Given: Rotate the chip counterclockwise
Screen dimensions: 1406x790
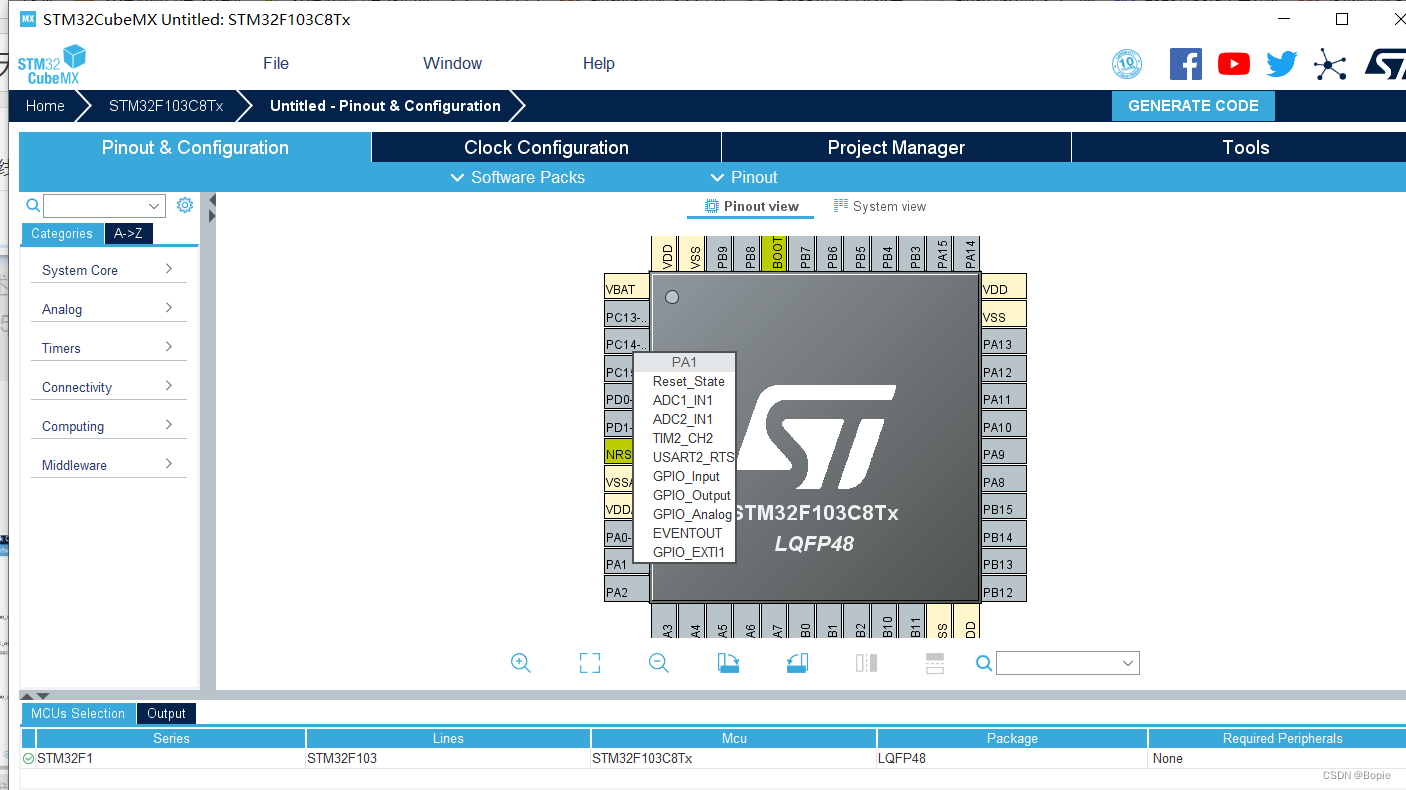Looking at the screenshot, I should [797, 663].
